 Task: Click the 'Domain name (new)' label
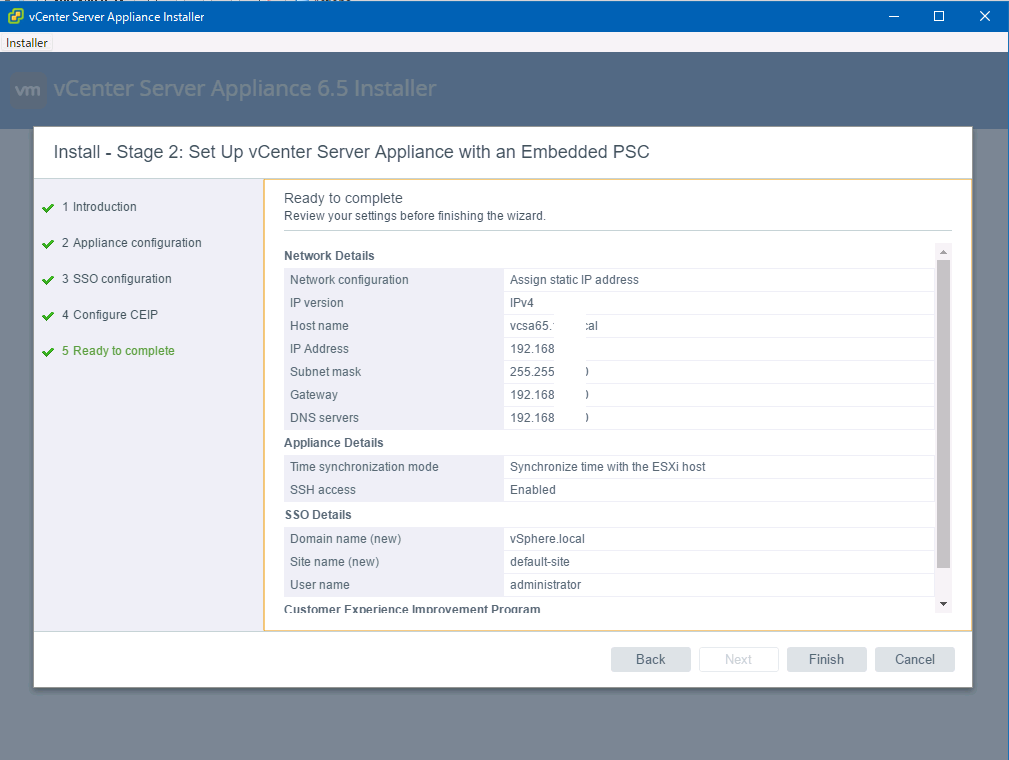[345, 539]
